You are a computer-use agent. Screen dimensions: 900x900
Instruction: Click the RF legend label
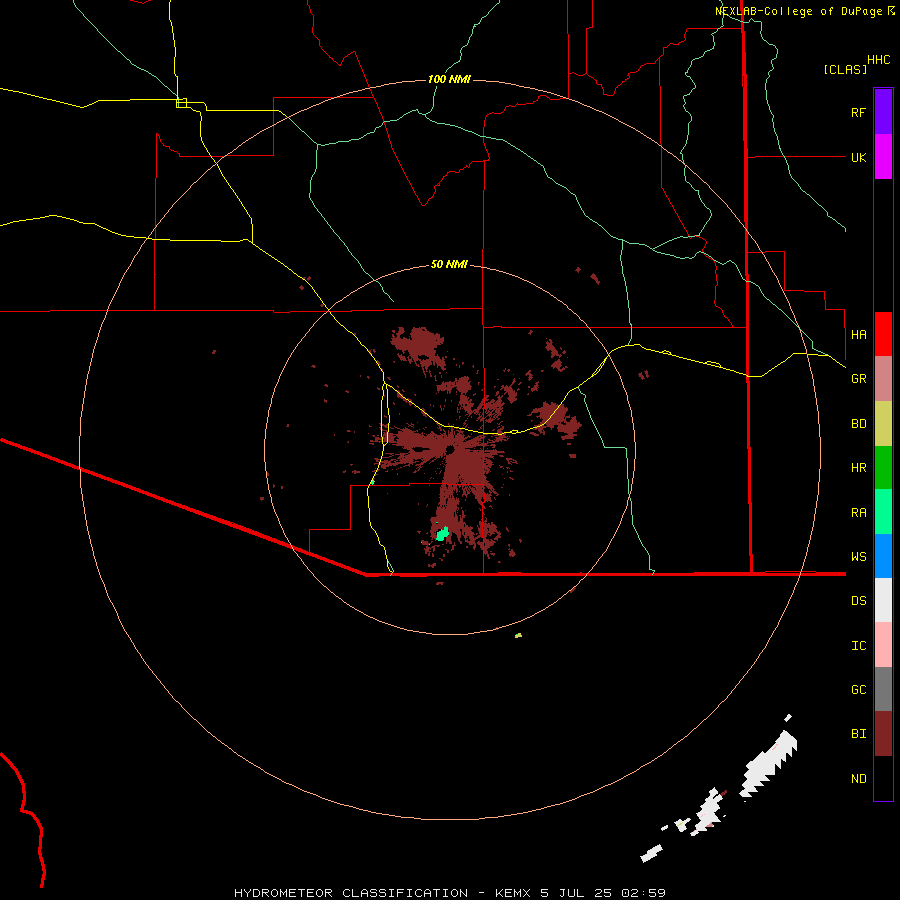click(858, 112)
